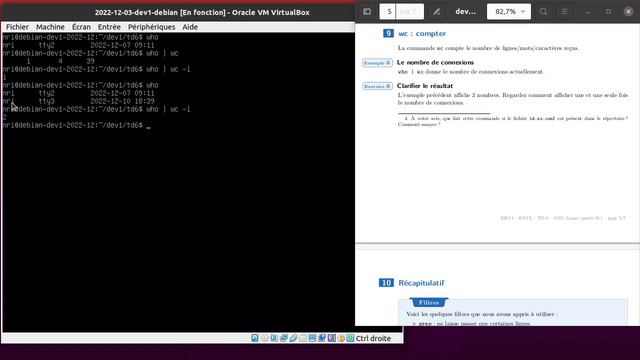The image size is (640, 360).
Task: Click the terminal line with tty3 2022-12-10 18:39
Action: (x=78, y=101)
